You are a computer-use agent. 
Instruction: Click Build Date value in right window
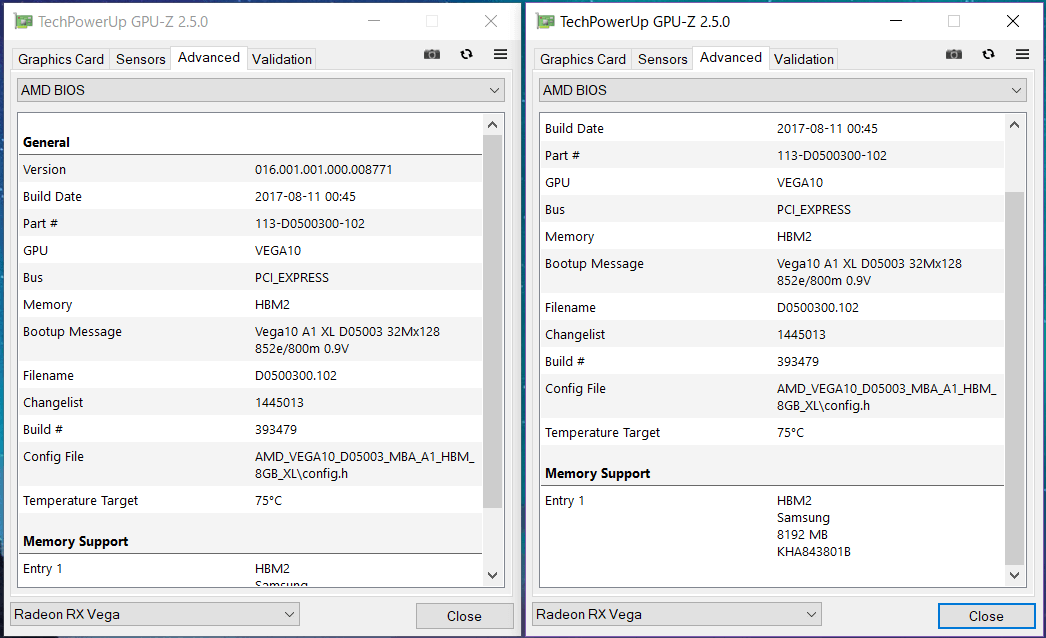click(x=827, y=128)
